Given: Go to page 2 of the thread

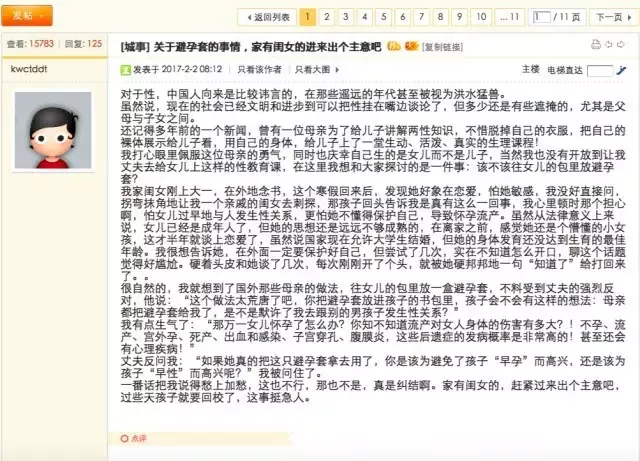Looking at the screenshot, I should point(326,17).
